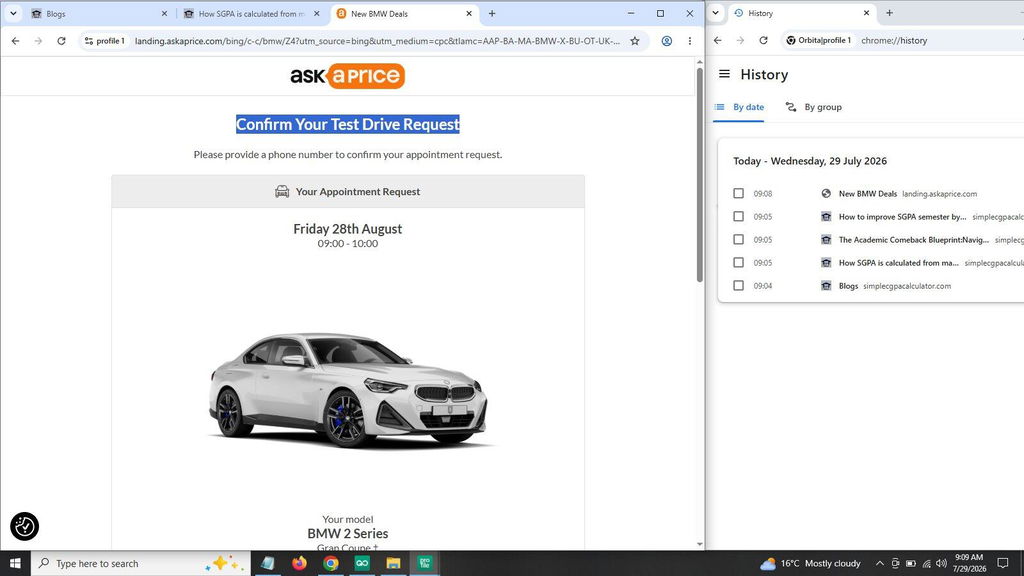Expand the tab search dropdown in left browser
1024x576 pixels.
[13, 13]
